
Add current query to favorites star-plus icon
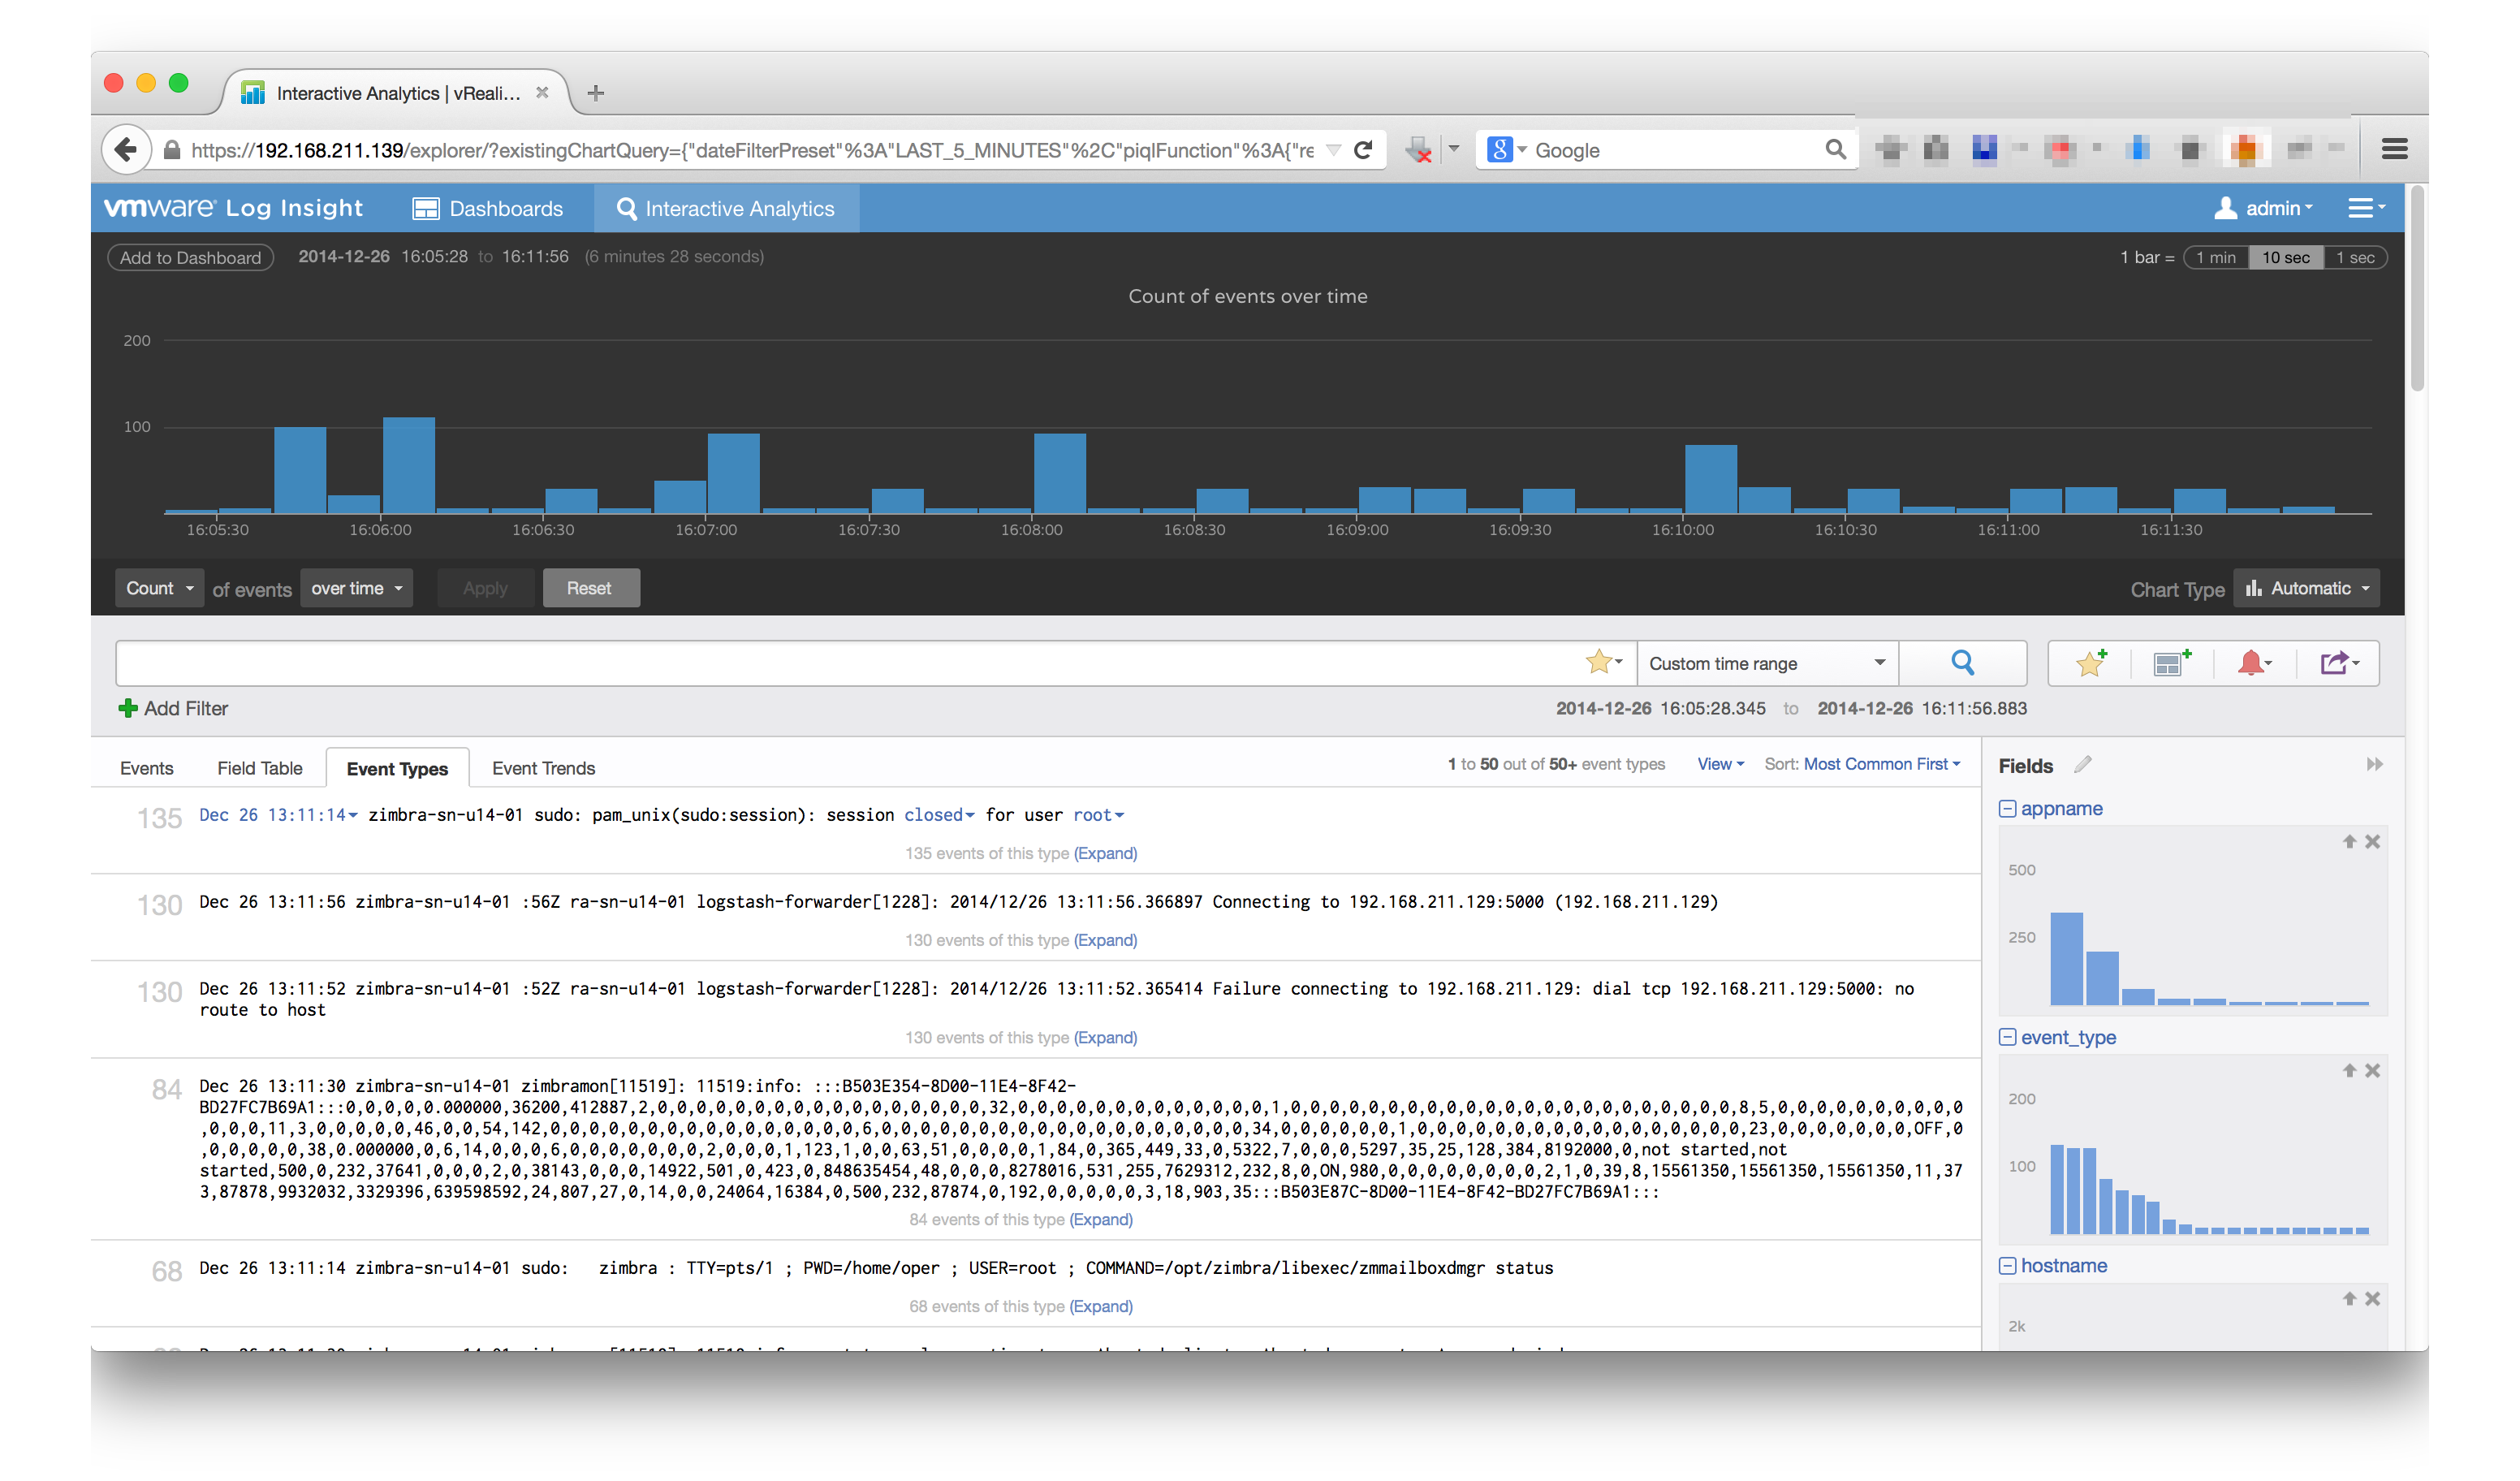tap(2091, 663)
